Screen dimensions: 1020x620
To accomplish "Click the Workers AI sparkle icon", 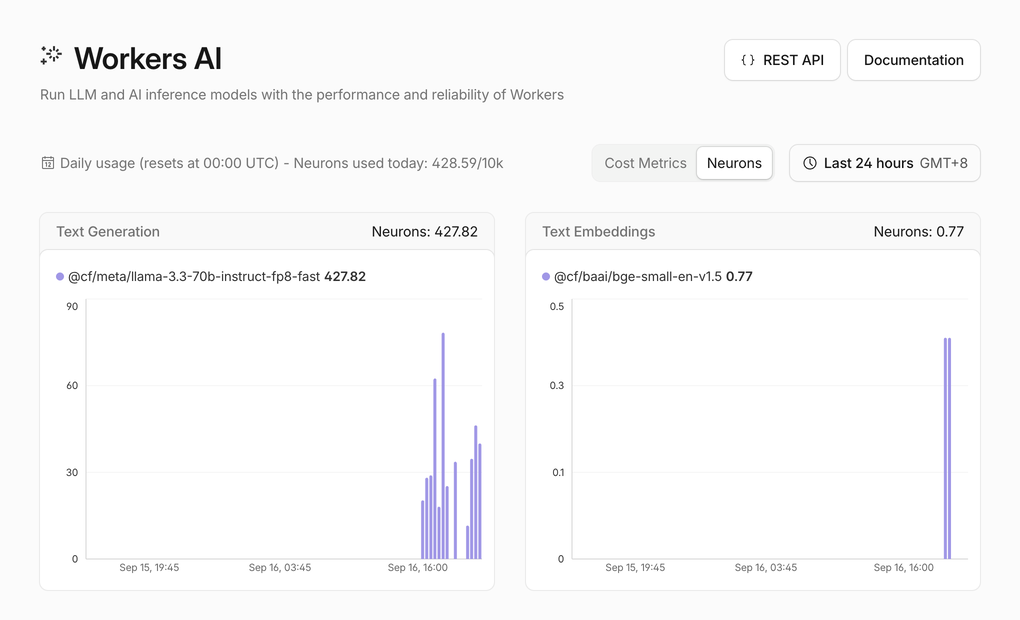I will (51, 56).
